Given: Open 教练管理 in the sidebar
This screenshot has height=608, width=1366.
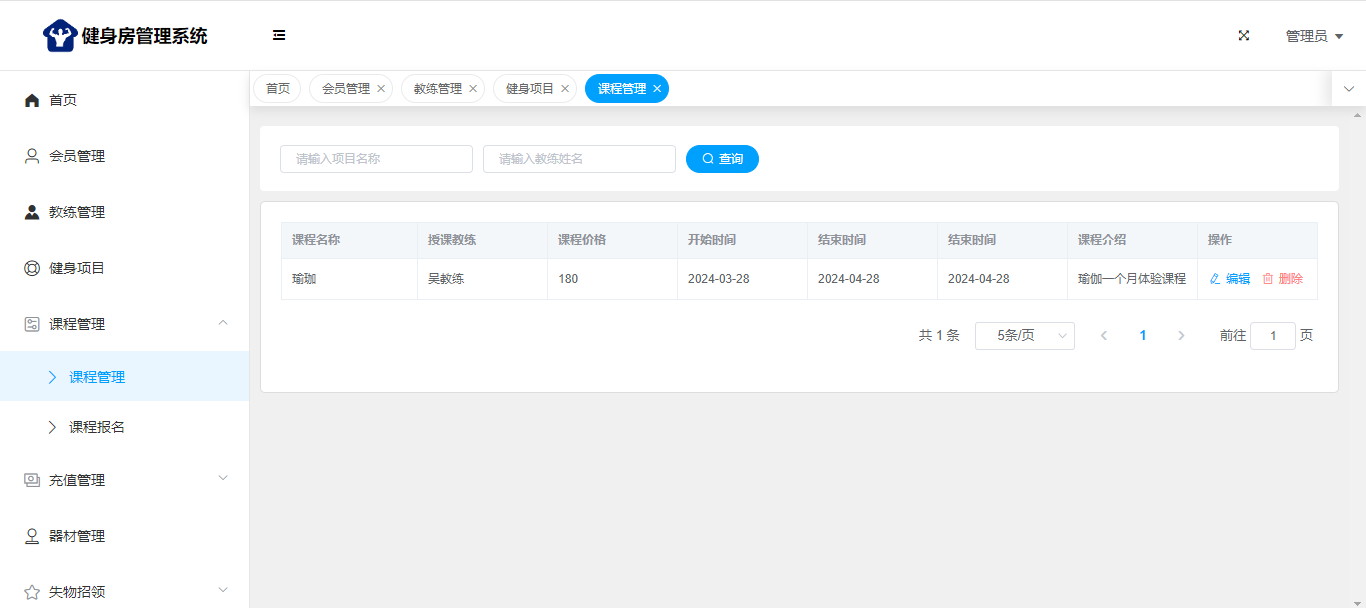Looking at the screenshot, I should pos(77,212).
